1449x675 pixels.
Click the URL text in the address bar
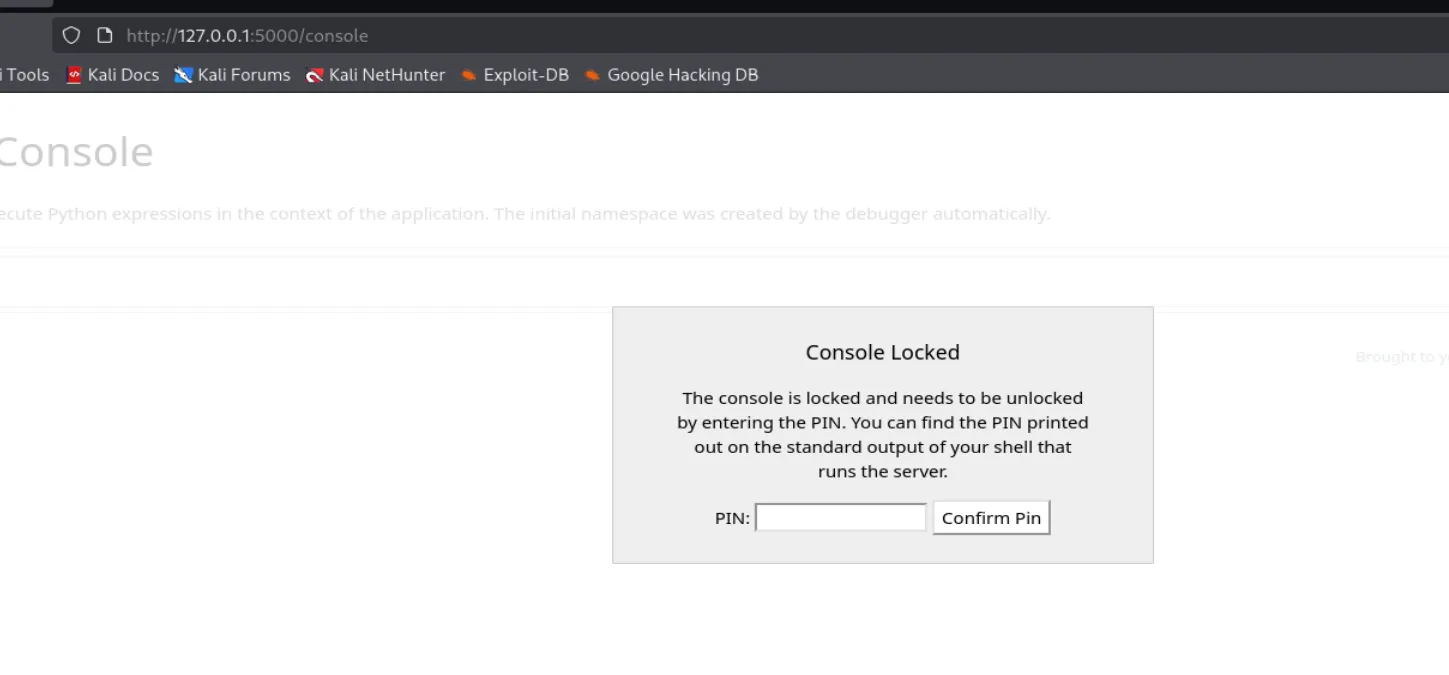pos(247,36)
